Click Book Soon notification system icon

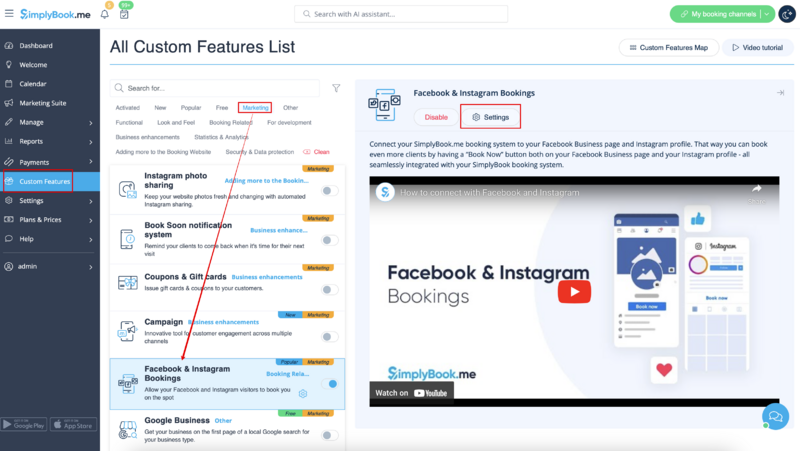click(128, 239)
